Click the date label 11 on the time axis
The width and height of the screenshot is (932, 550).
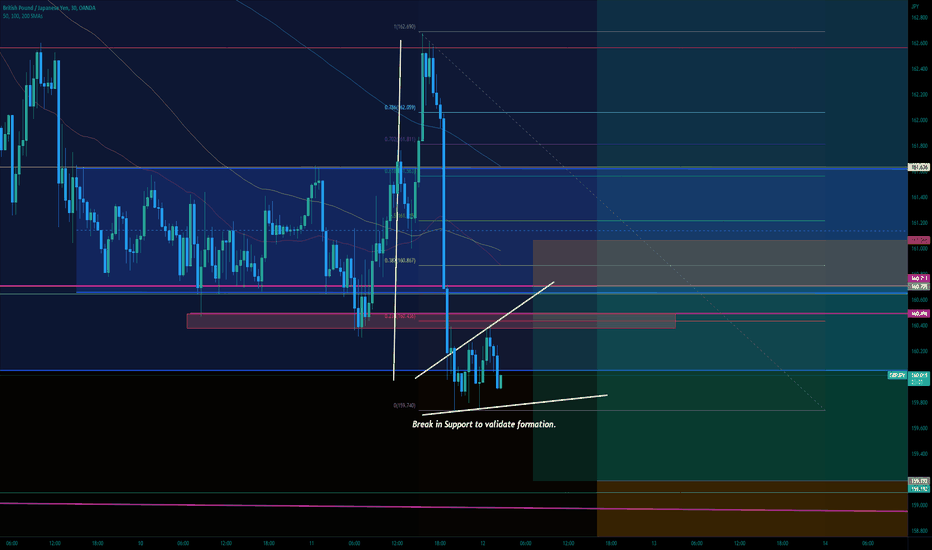(x=311, y=543)
